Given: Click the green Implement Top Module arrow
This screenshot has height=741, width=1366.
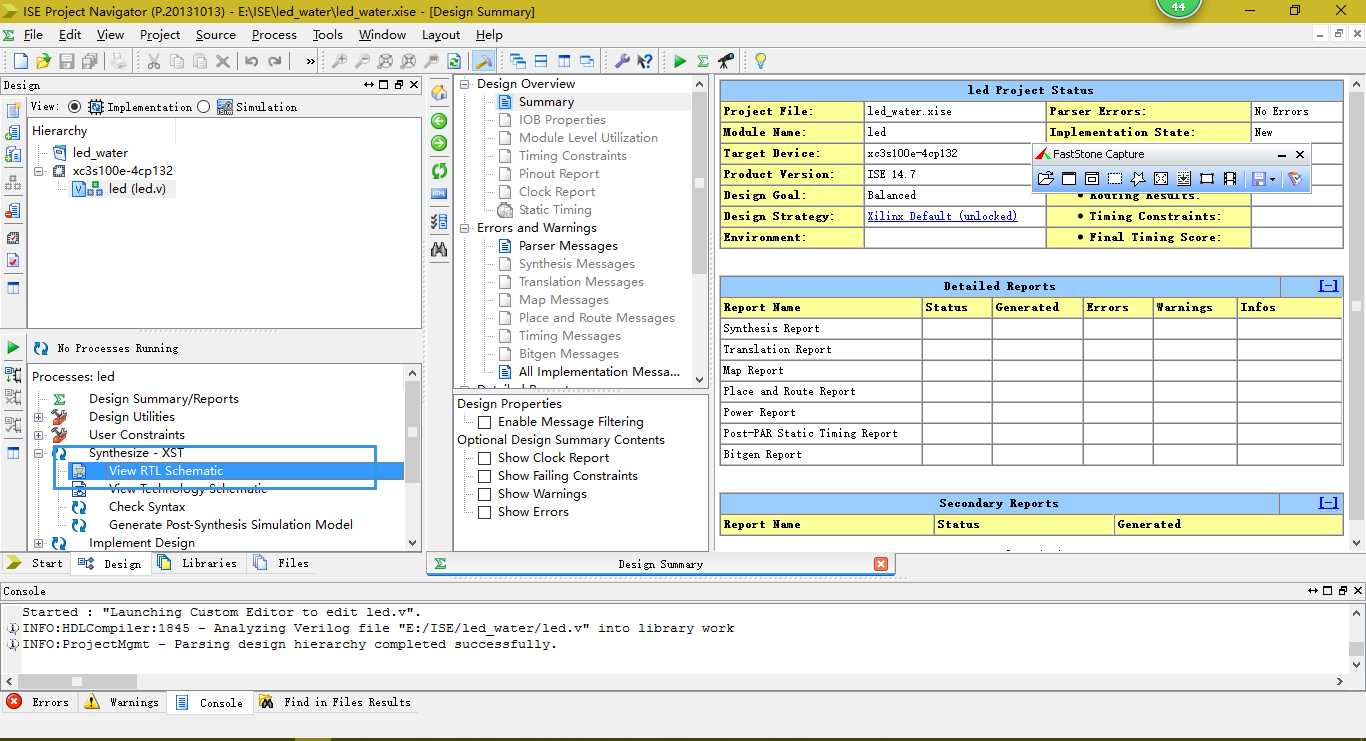Looking at the screenshot, I should (x=680, y=62).
